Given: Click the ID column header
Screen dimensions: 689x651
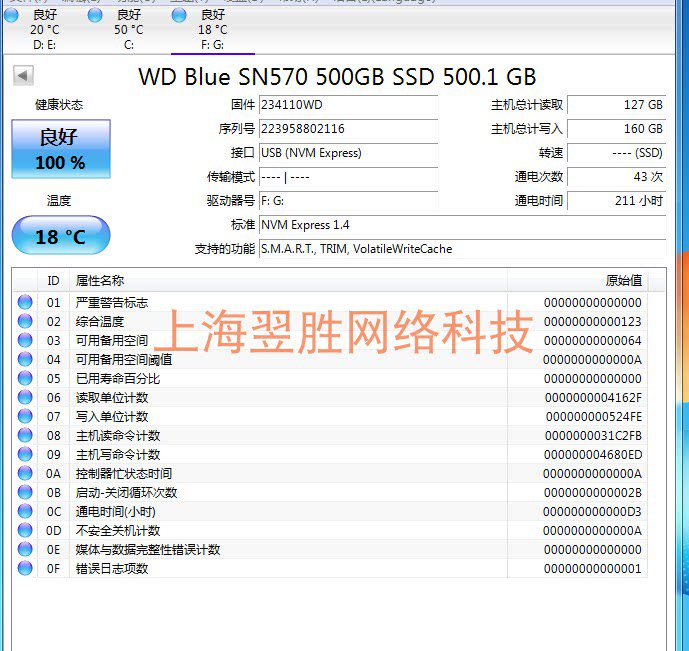Looking at the screenshot, I should tap(54, 280).
